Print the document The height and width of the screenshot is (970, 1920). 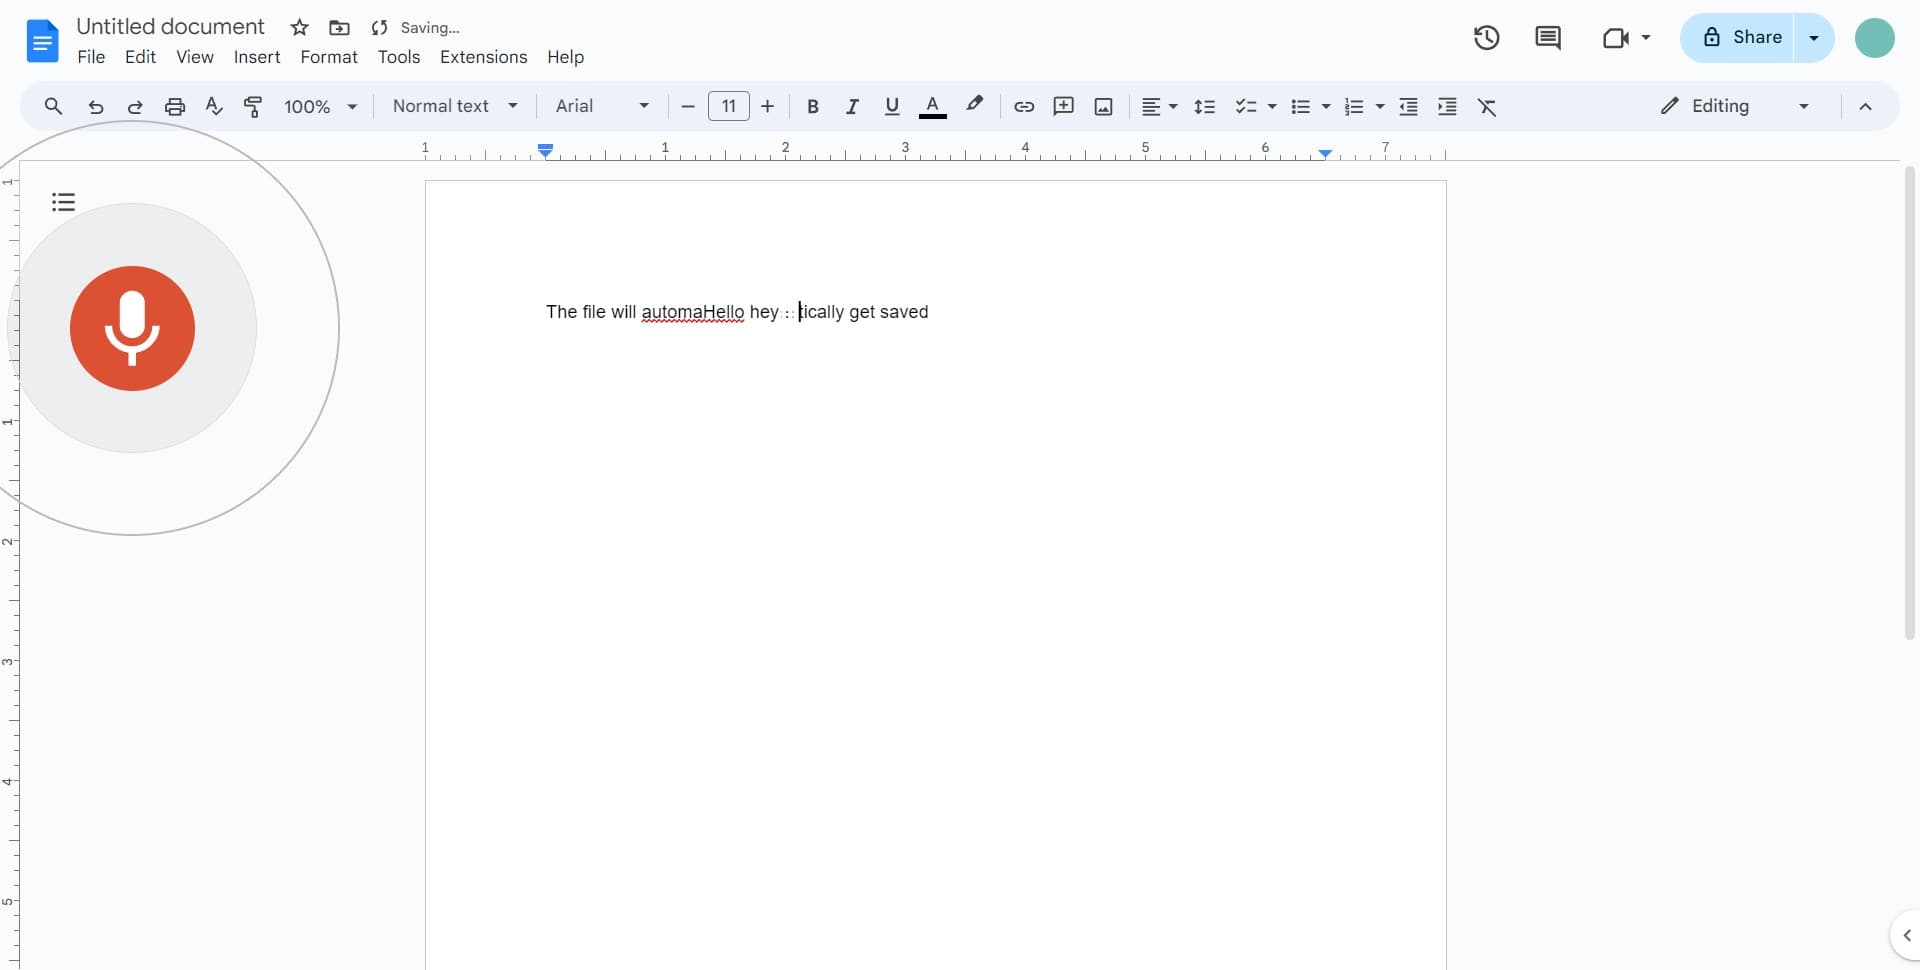click(x=174, y=106)
